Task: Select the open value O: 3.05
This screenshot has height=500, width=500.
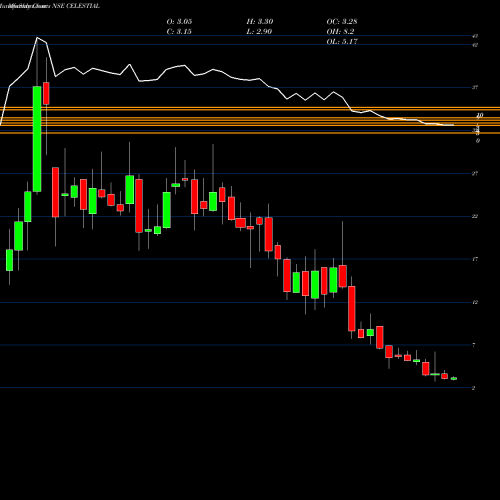Action: (x=179, y=21)
